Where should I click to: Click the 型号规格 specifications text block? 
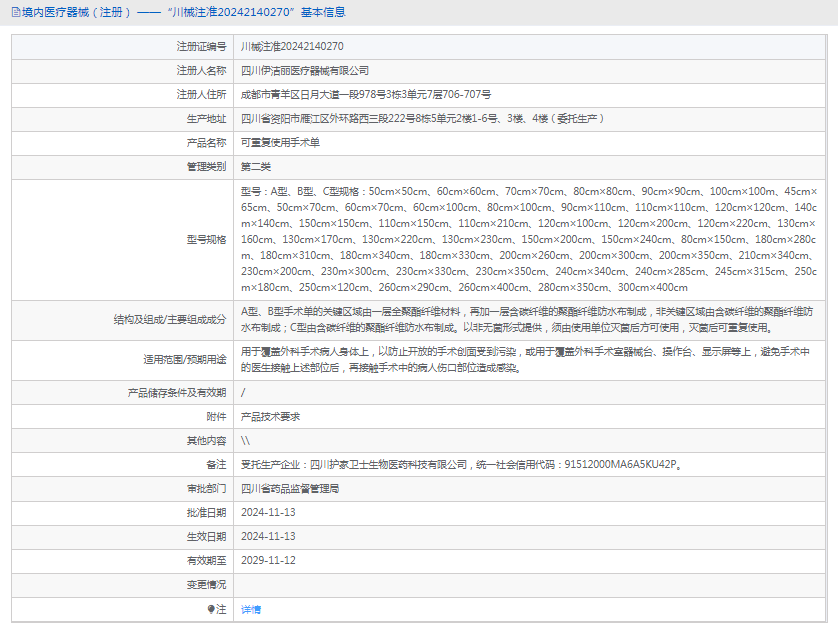click(x=529, y=239)
